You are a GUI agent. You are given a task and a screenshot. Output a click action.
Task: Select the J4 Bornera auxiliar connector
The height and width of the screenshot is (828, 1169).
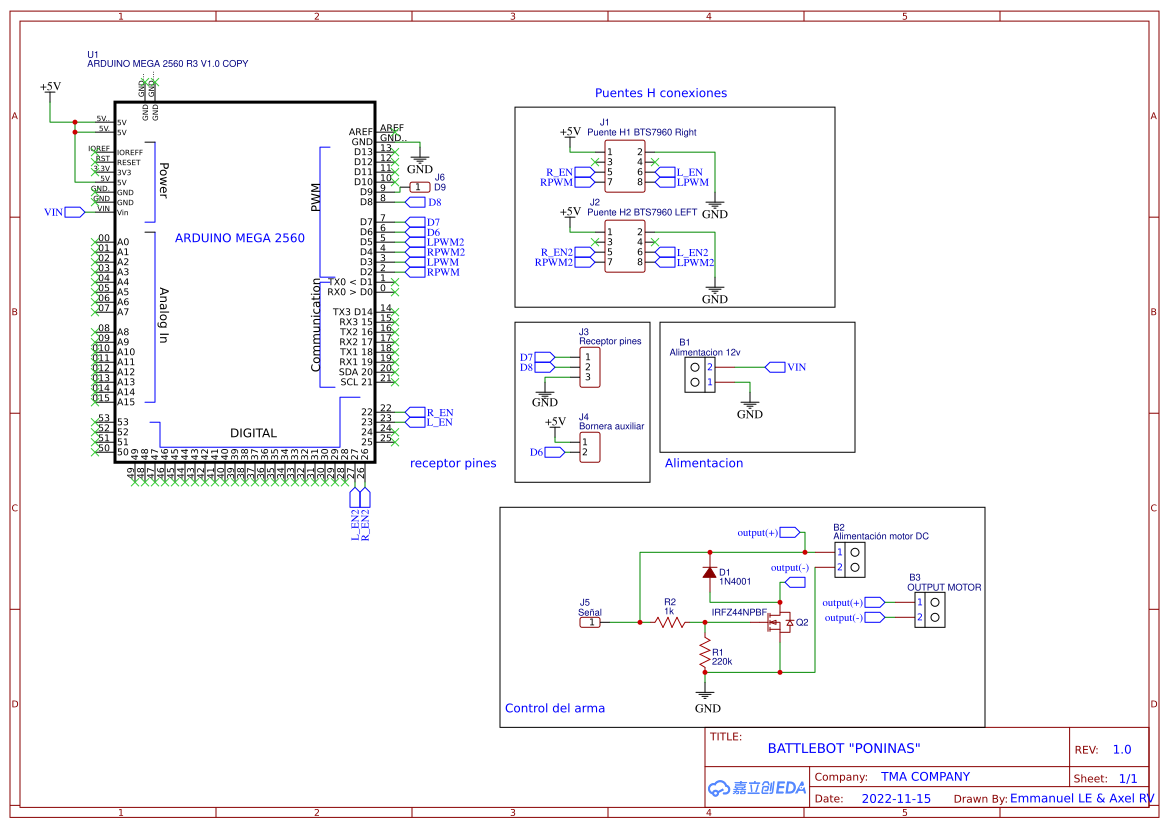click(x=589, y=447)
